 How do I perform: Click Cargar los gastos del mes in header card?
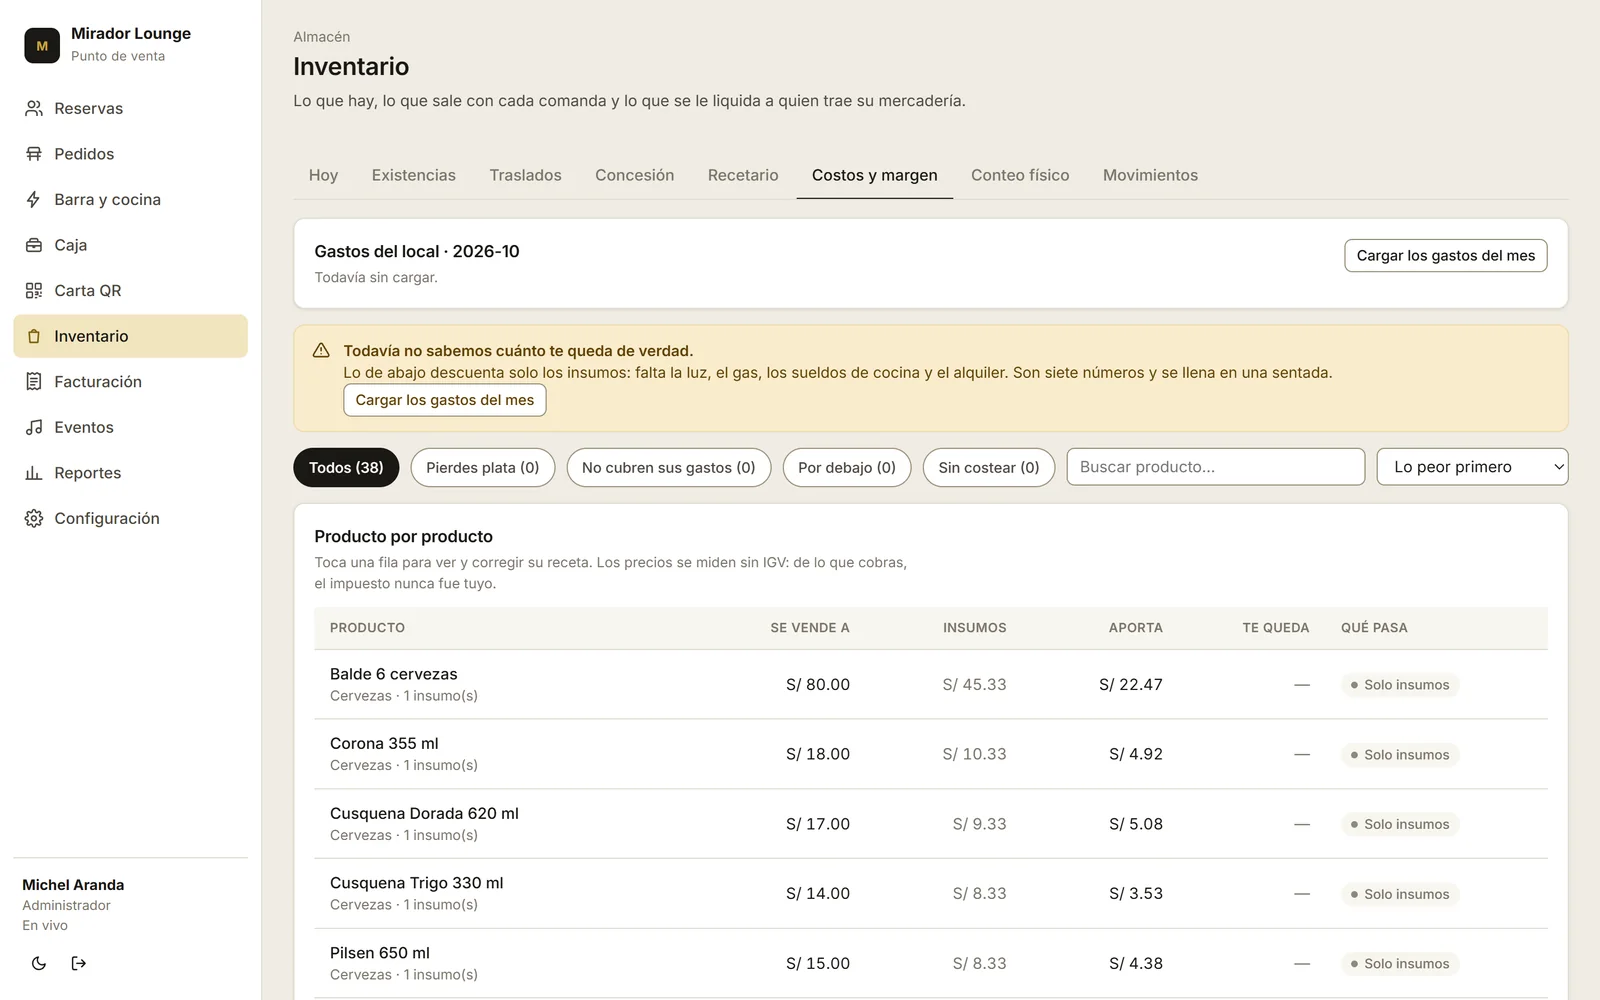click(x=1446, y=255)
